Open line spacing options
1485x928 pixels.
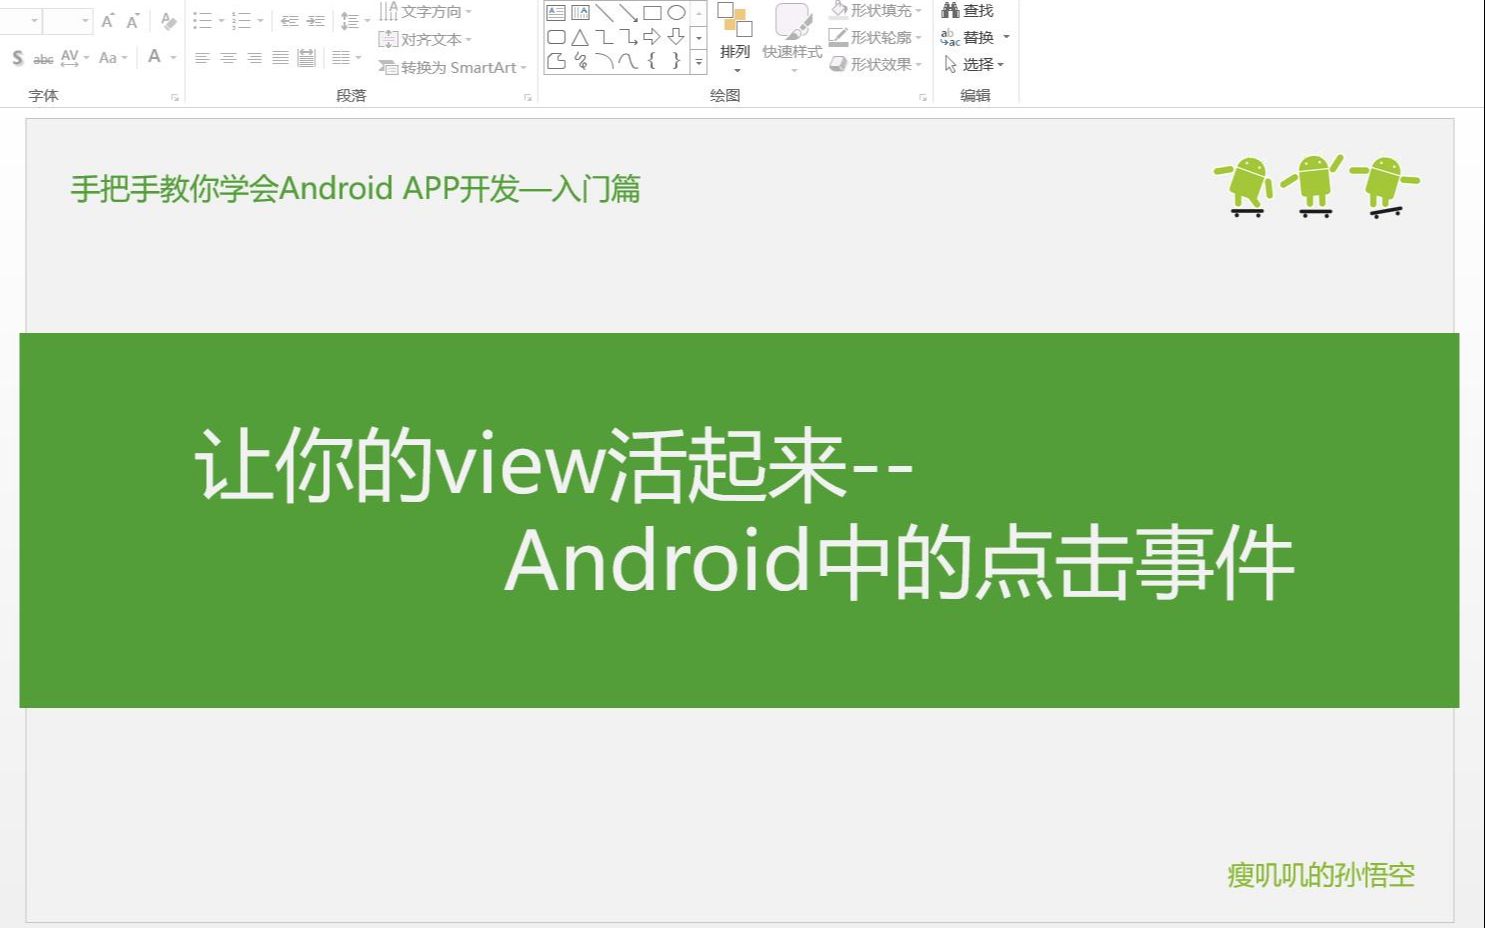click(354, 21)
